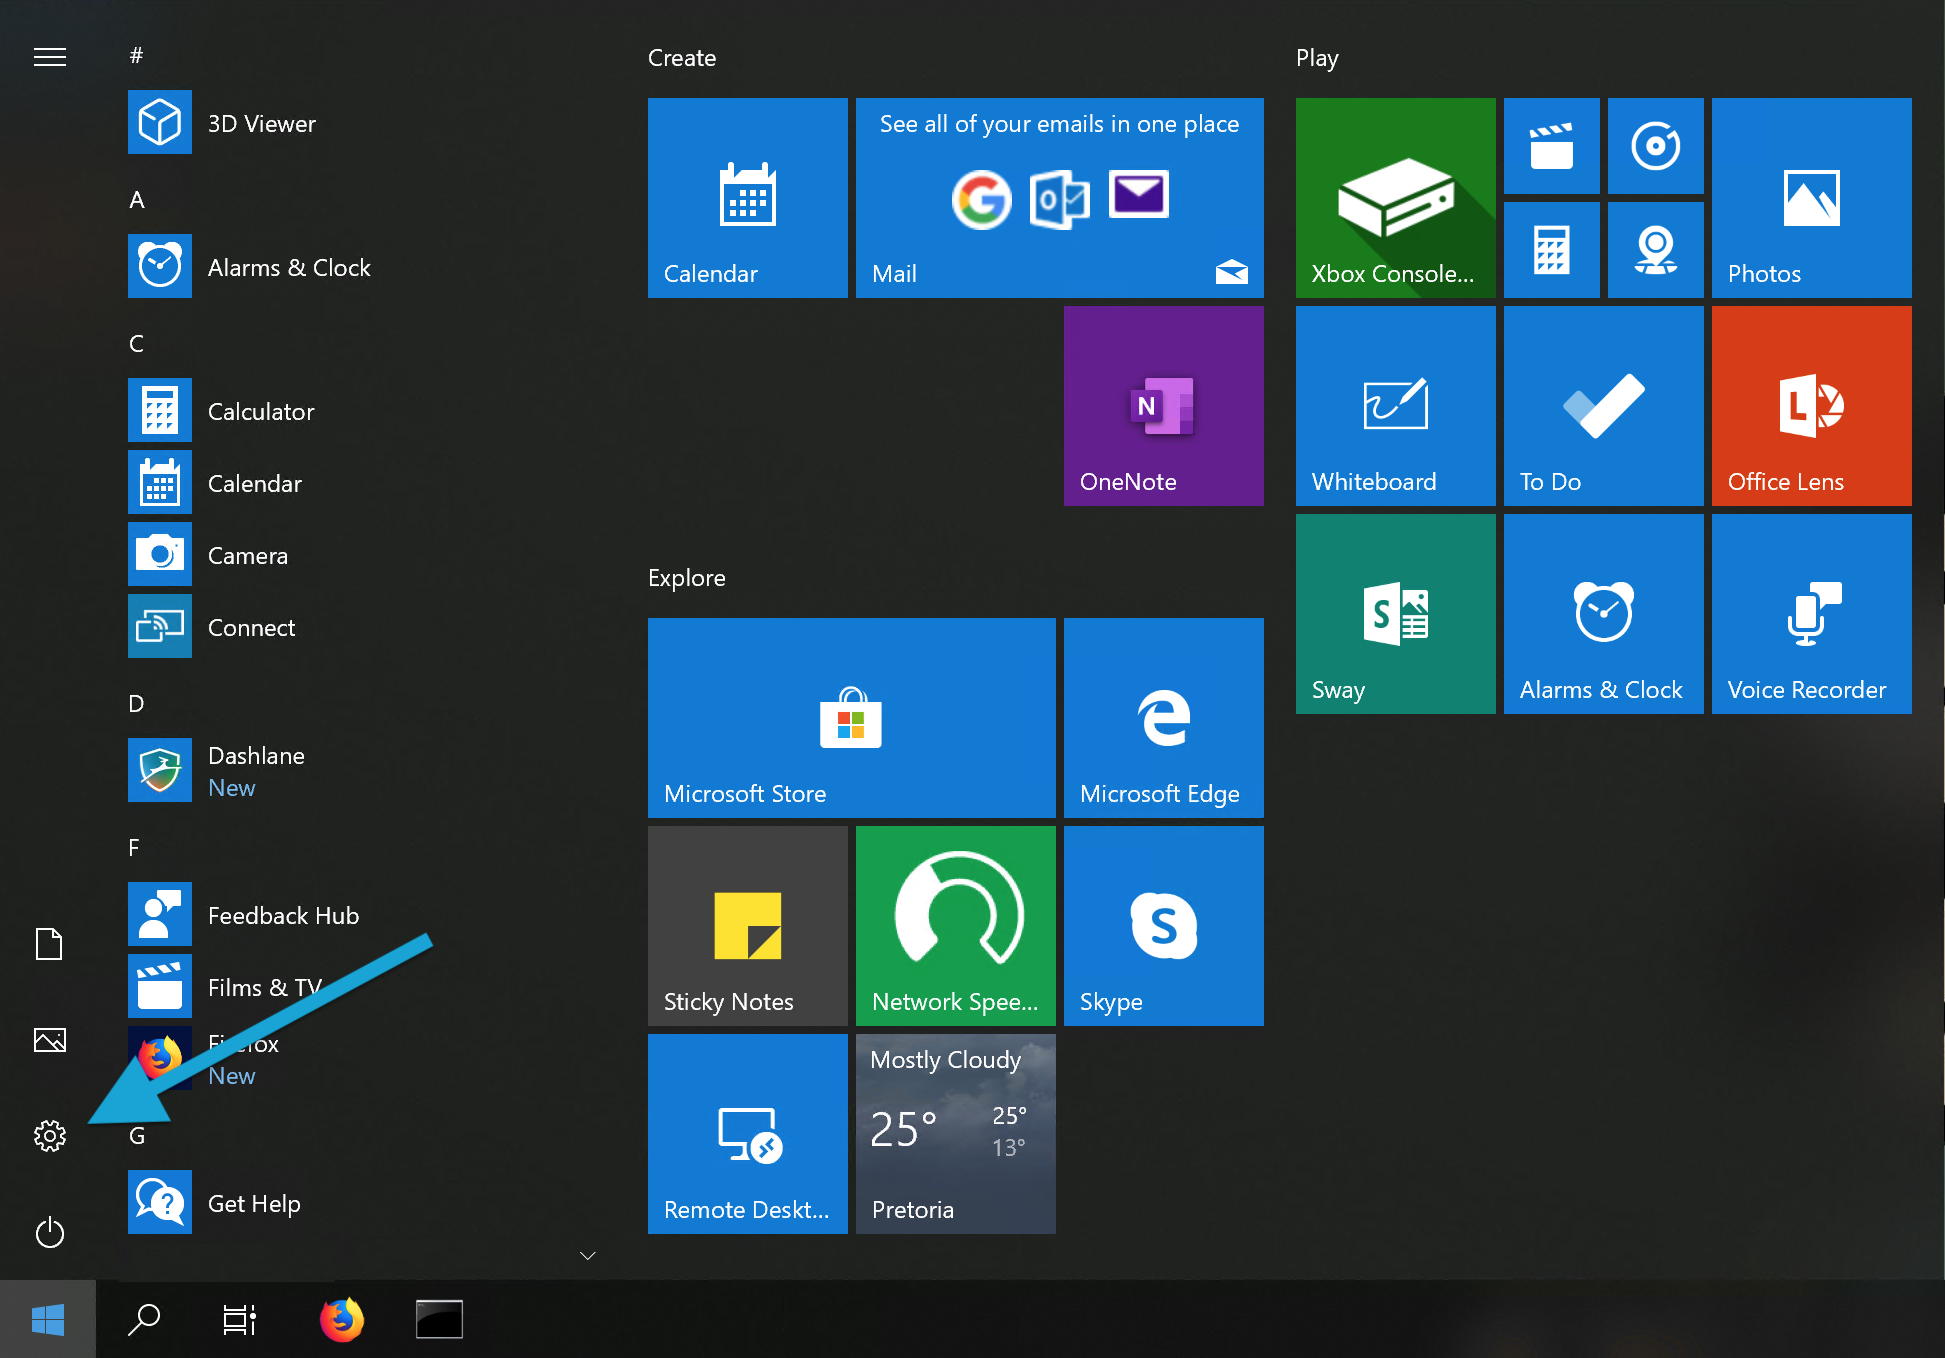Click the Calendar tile under Create

click(748, 198)
